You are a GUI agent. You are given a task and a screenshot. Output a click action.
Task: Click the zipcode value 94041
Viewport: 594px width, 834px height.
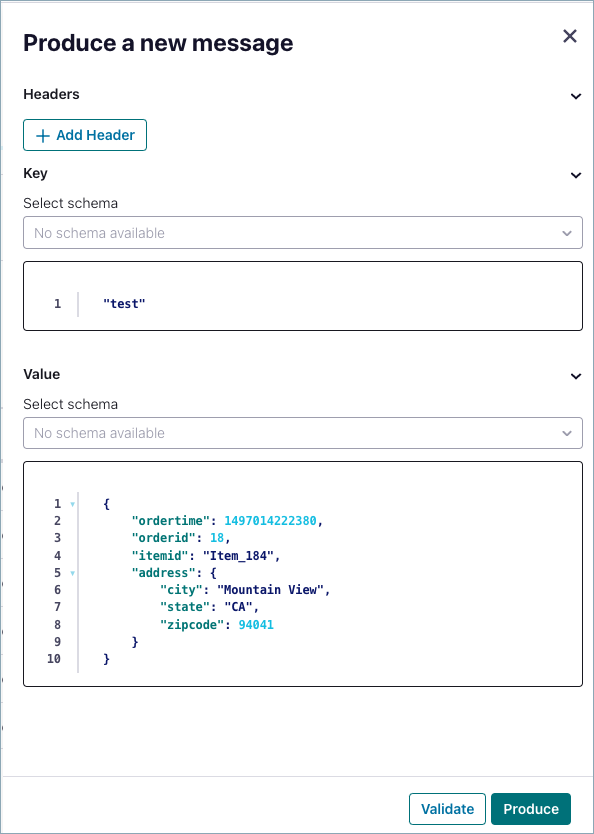(256, 624)
